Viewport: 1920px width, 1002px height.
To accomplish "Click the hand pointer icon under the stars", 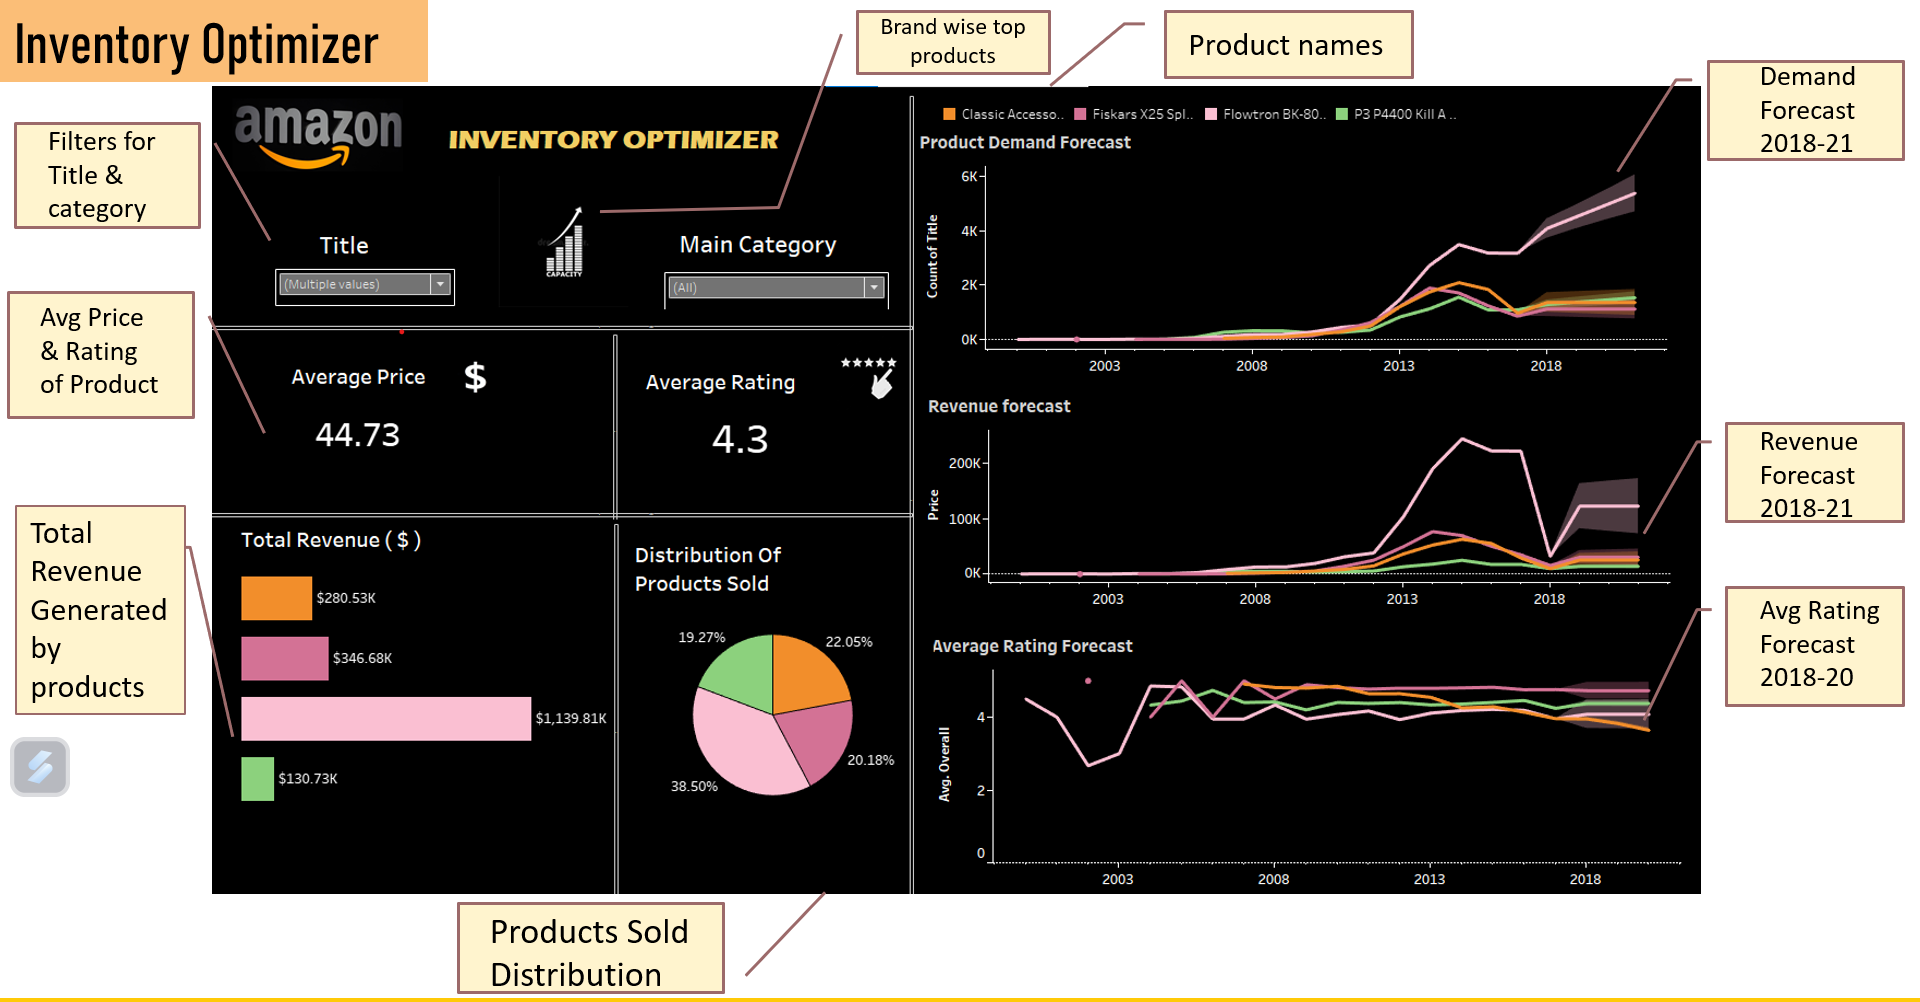I will [881, 388].
